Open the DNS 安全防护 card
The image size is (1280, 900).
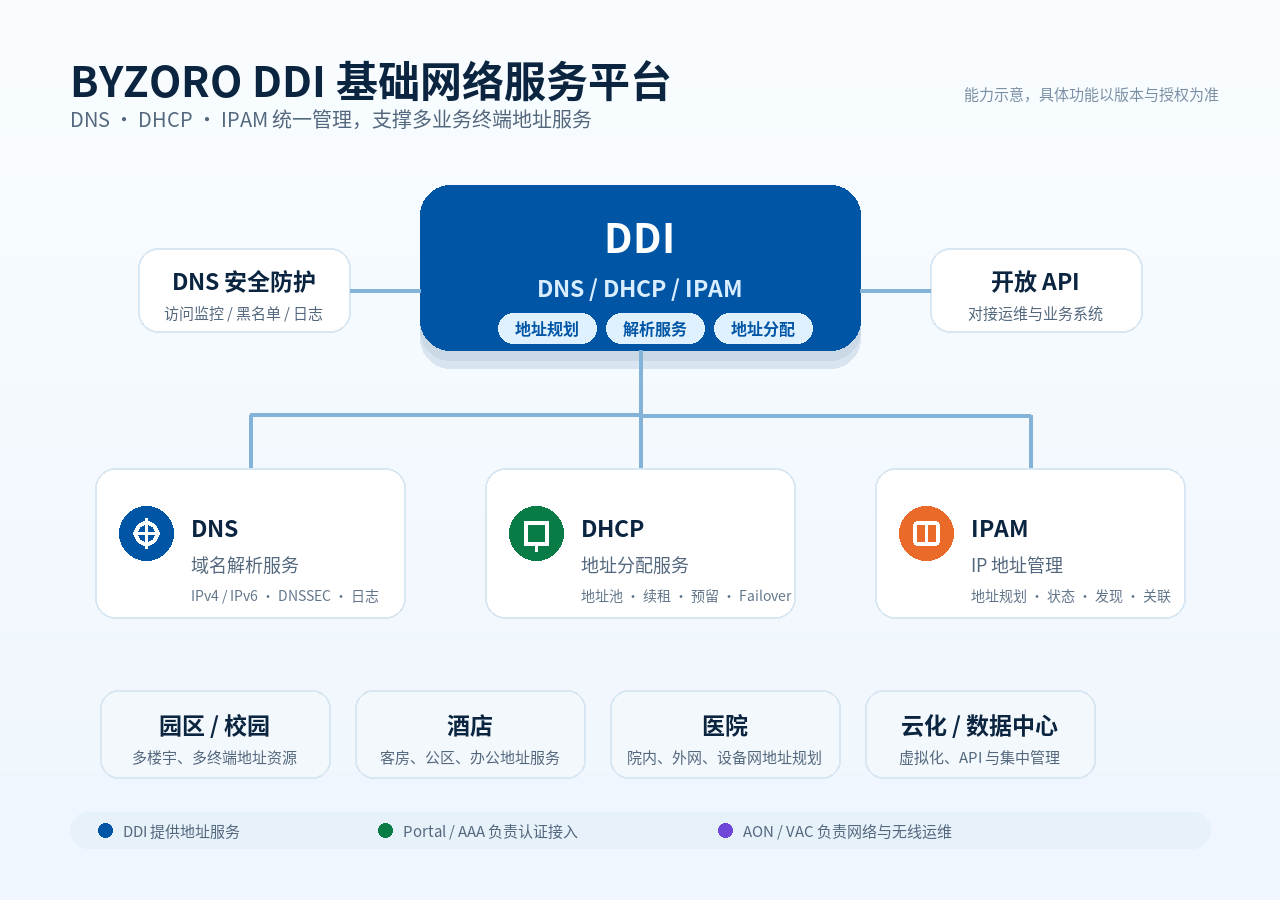click(244, 290)
